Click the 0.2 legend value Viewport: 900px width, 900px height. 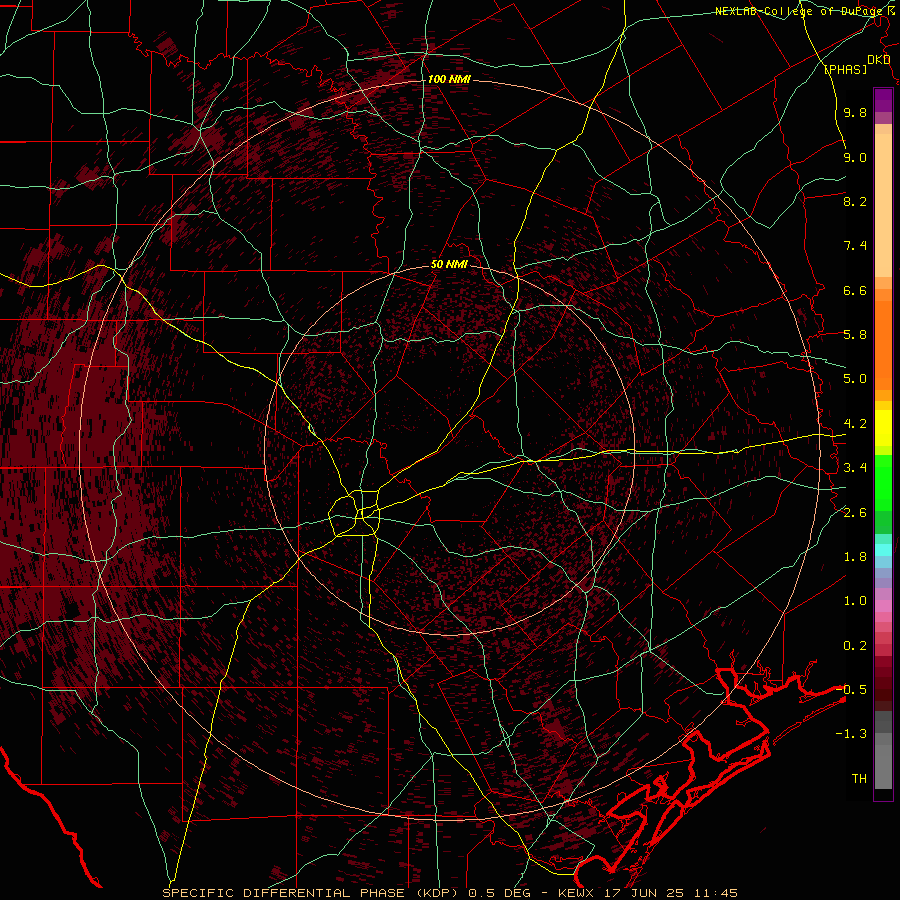[x=855, y=646]
